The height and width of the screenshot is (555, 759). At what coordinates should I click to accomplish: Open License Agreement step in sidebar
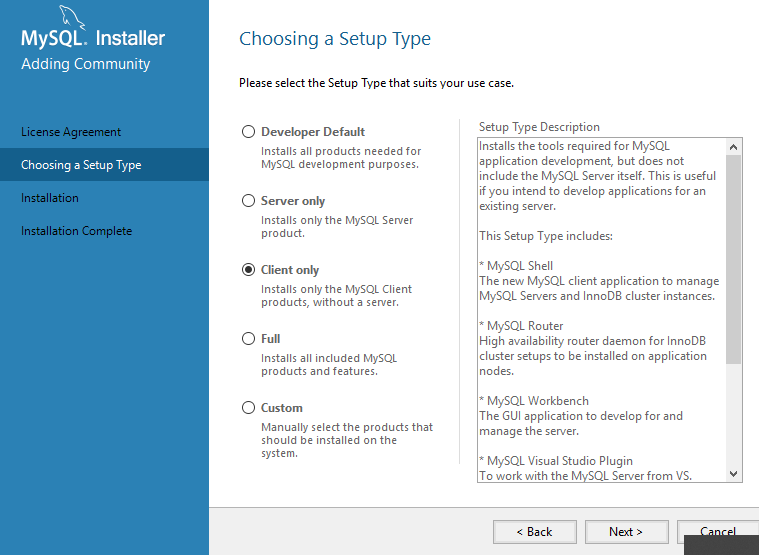(x=71, y=132)
